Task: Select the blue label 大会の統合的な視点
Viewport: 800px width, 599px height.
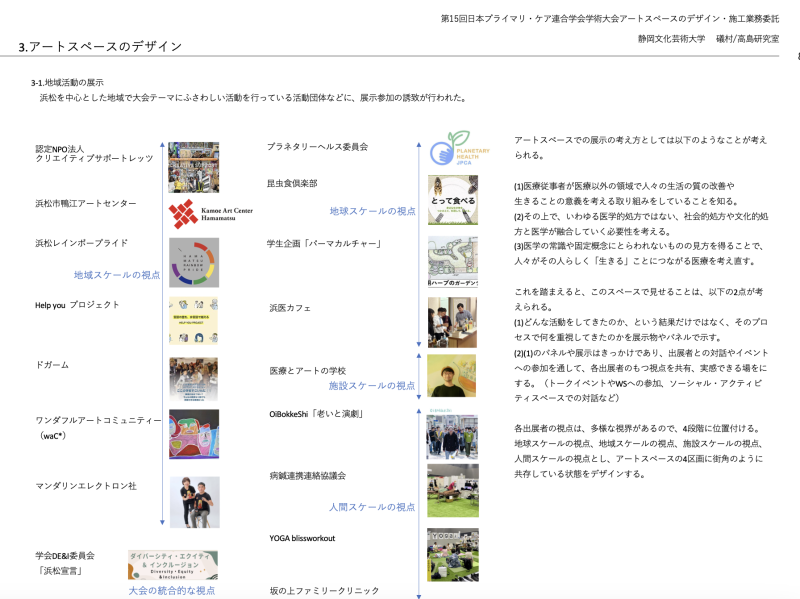Action: tap(171, 590)
